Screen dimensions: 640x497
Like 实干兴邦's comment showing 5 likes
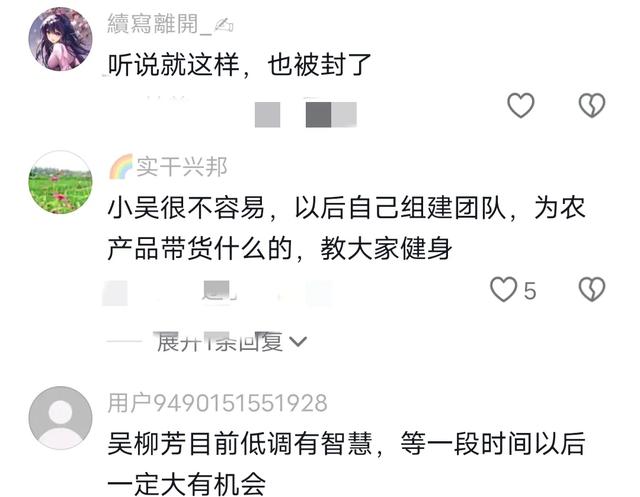click(x=503, y=290)
